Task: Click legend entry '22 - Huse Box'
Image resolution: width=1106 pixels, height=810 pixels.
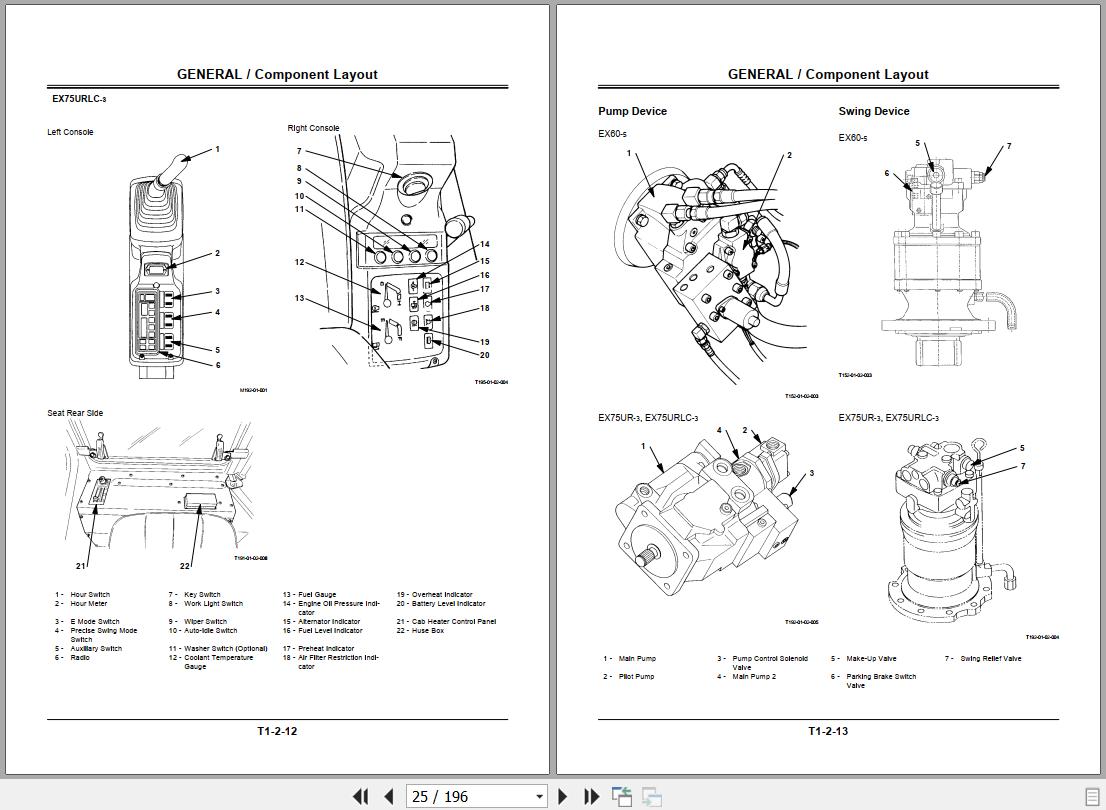Action: pos(420,631)
